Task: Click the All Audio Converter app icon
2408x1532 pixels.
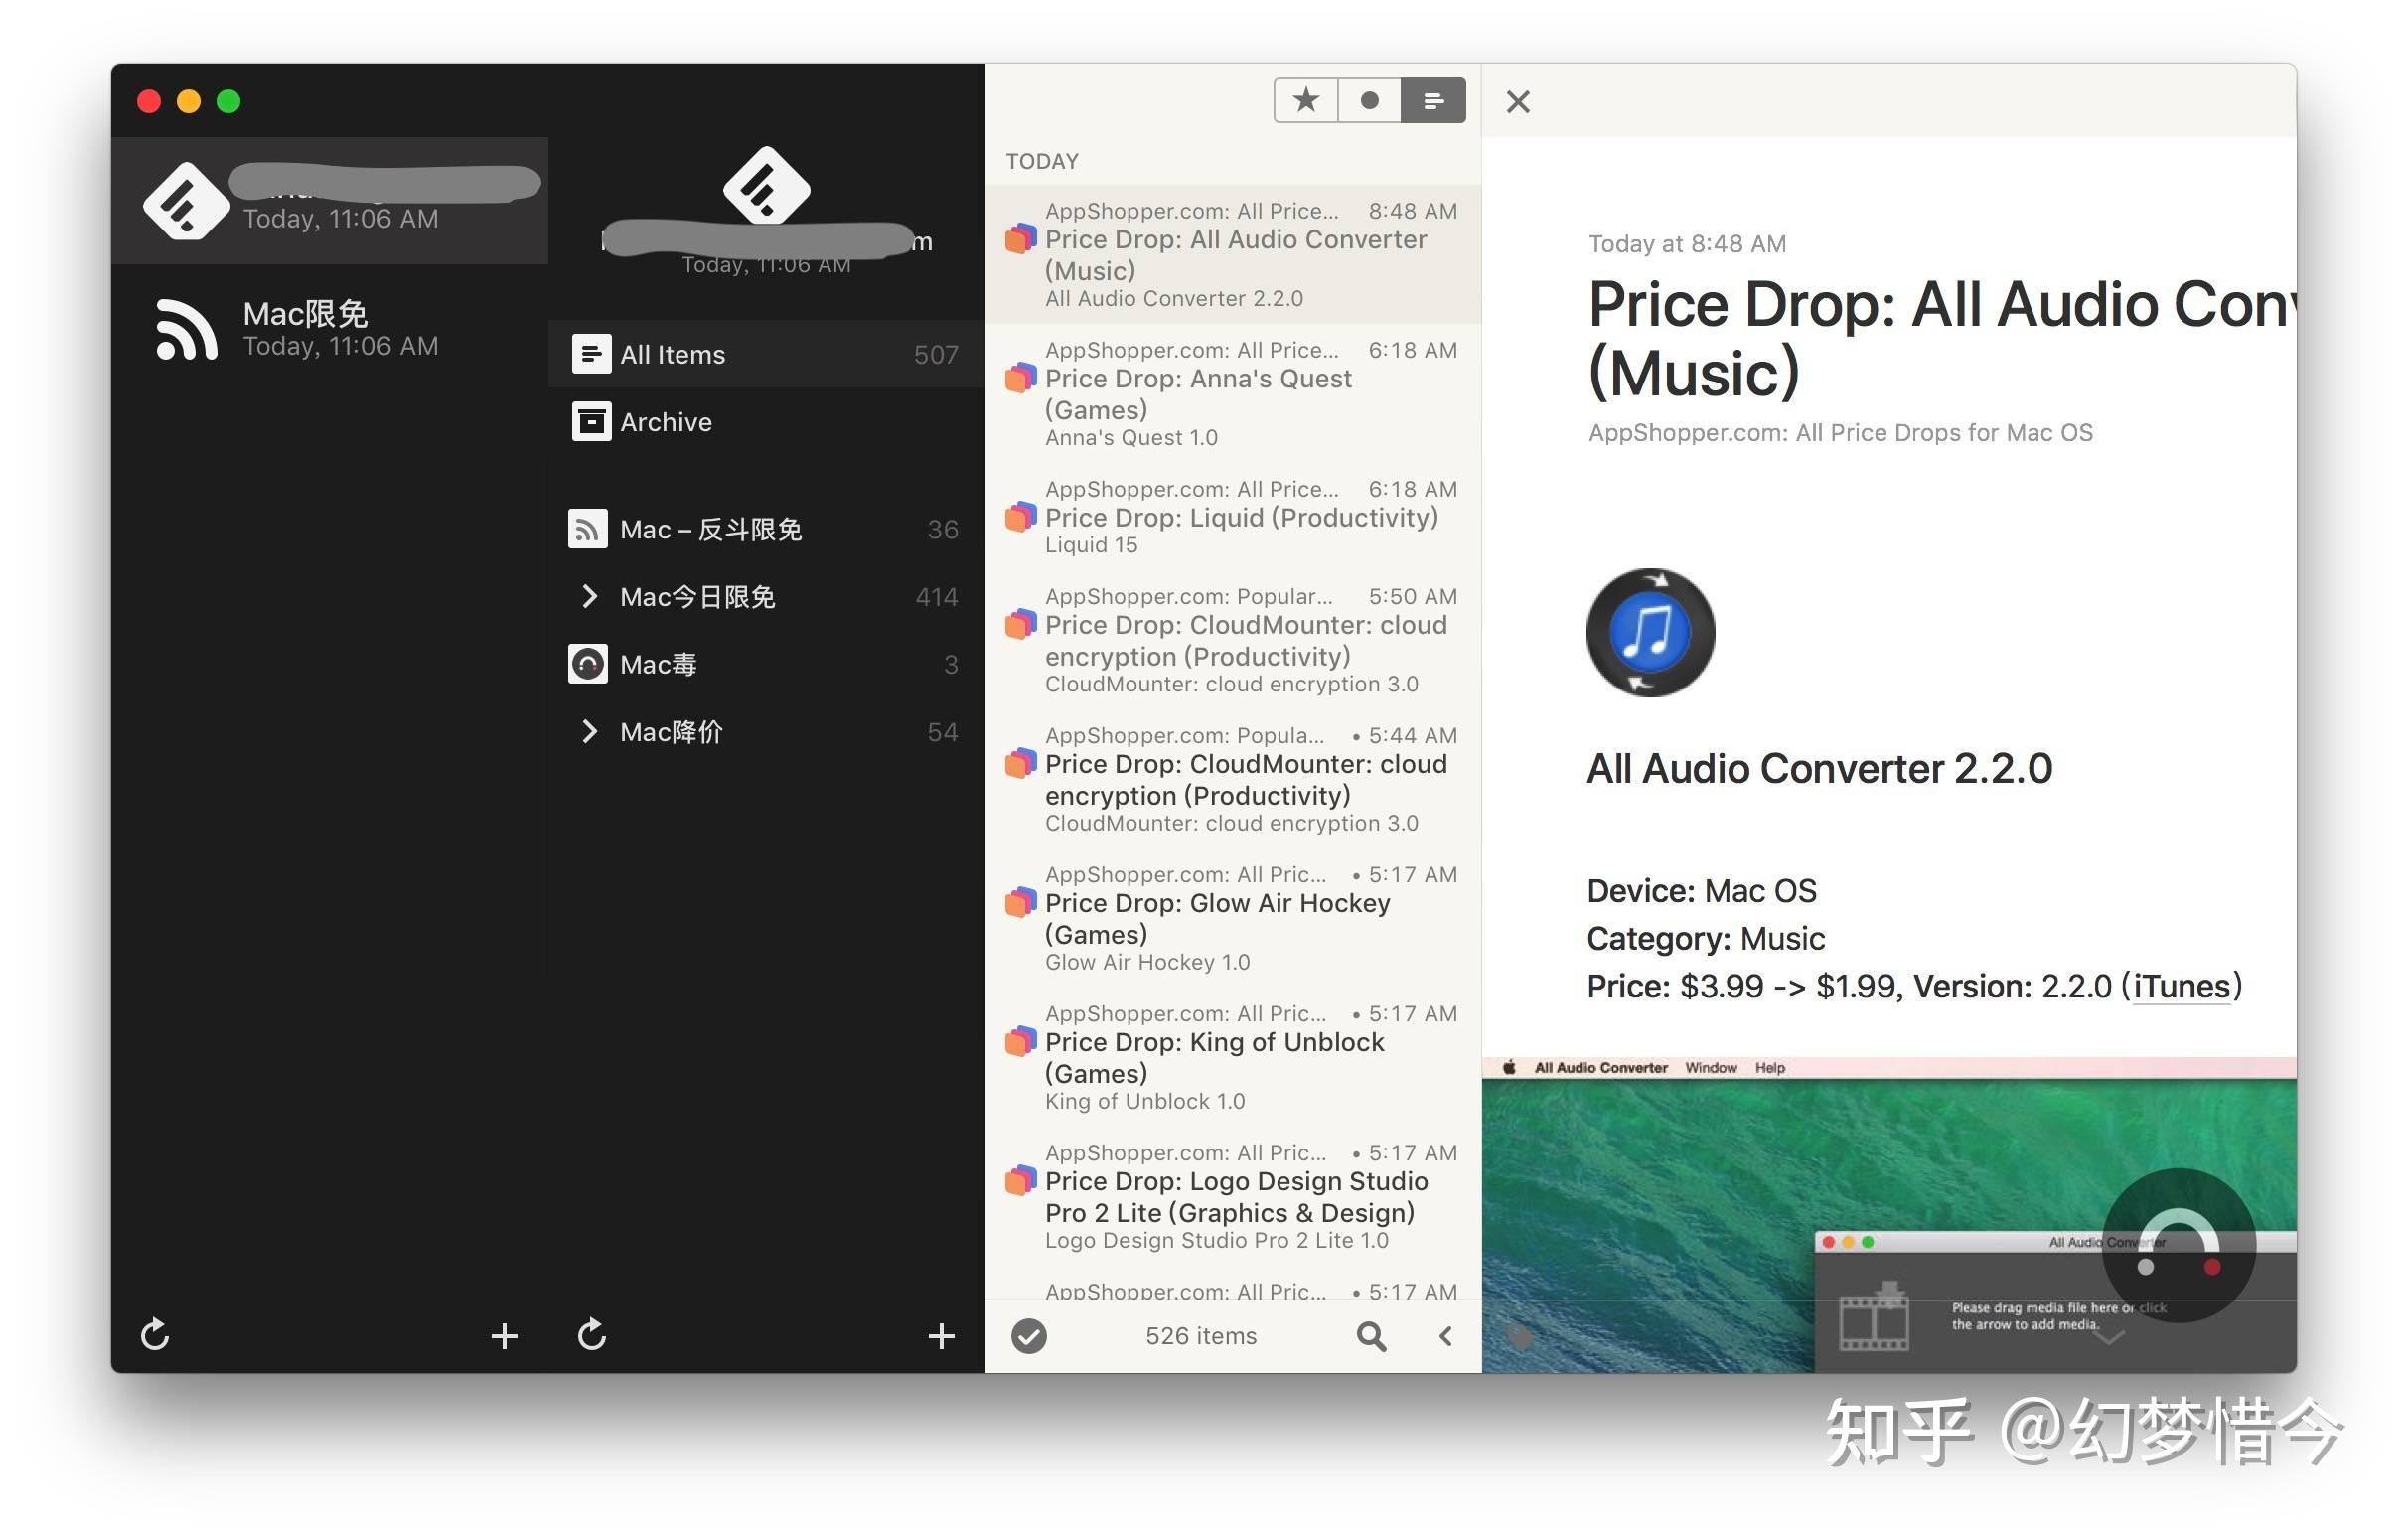Action: [x=1650, y=633]
